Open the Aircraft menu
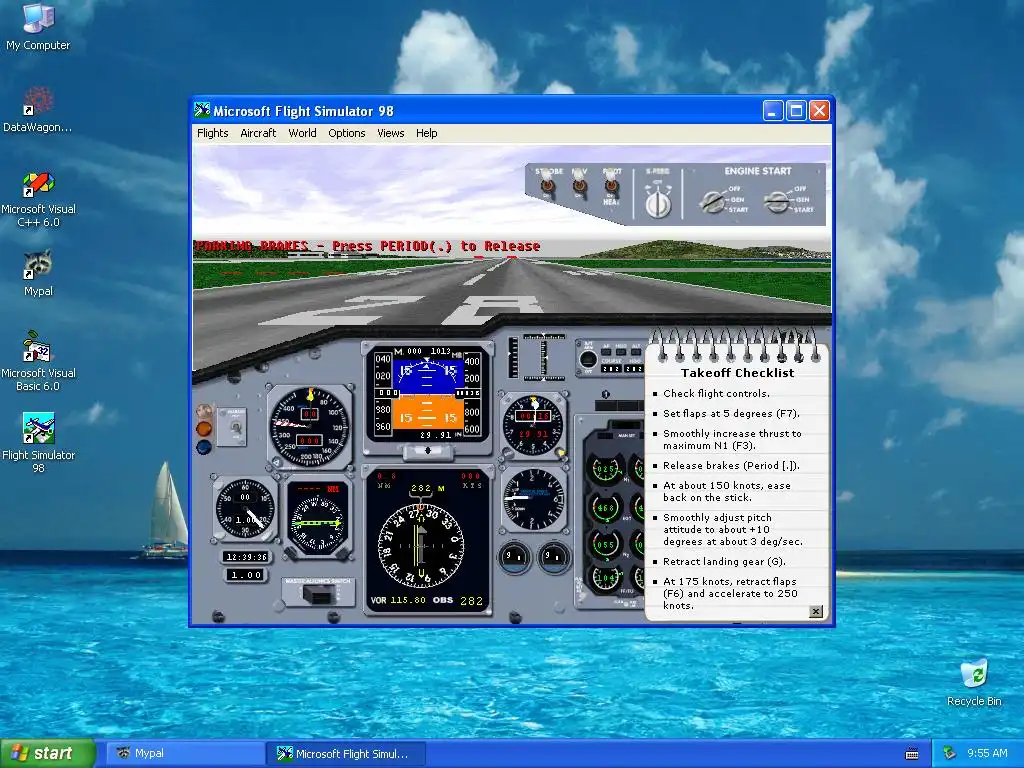This screenshot has width=1024, height=768. pos(258,133)
